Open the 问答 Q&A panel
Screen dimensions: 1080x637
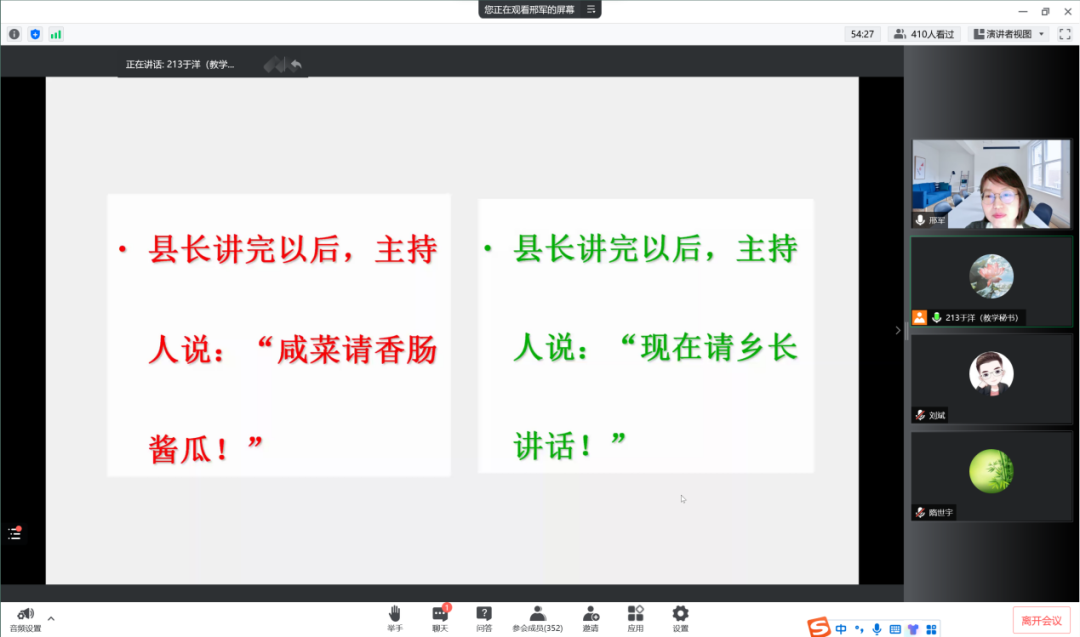tap(484, 618)
